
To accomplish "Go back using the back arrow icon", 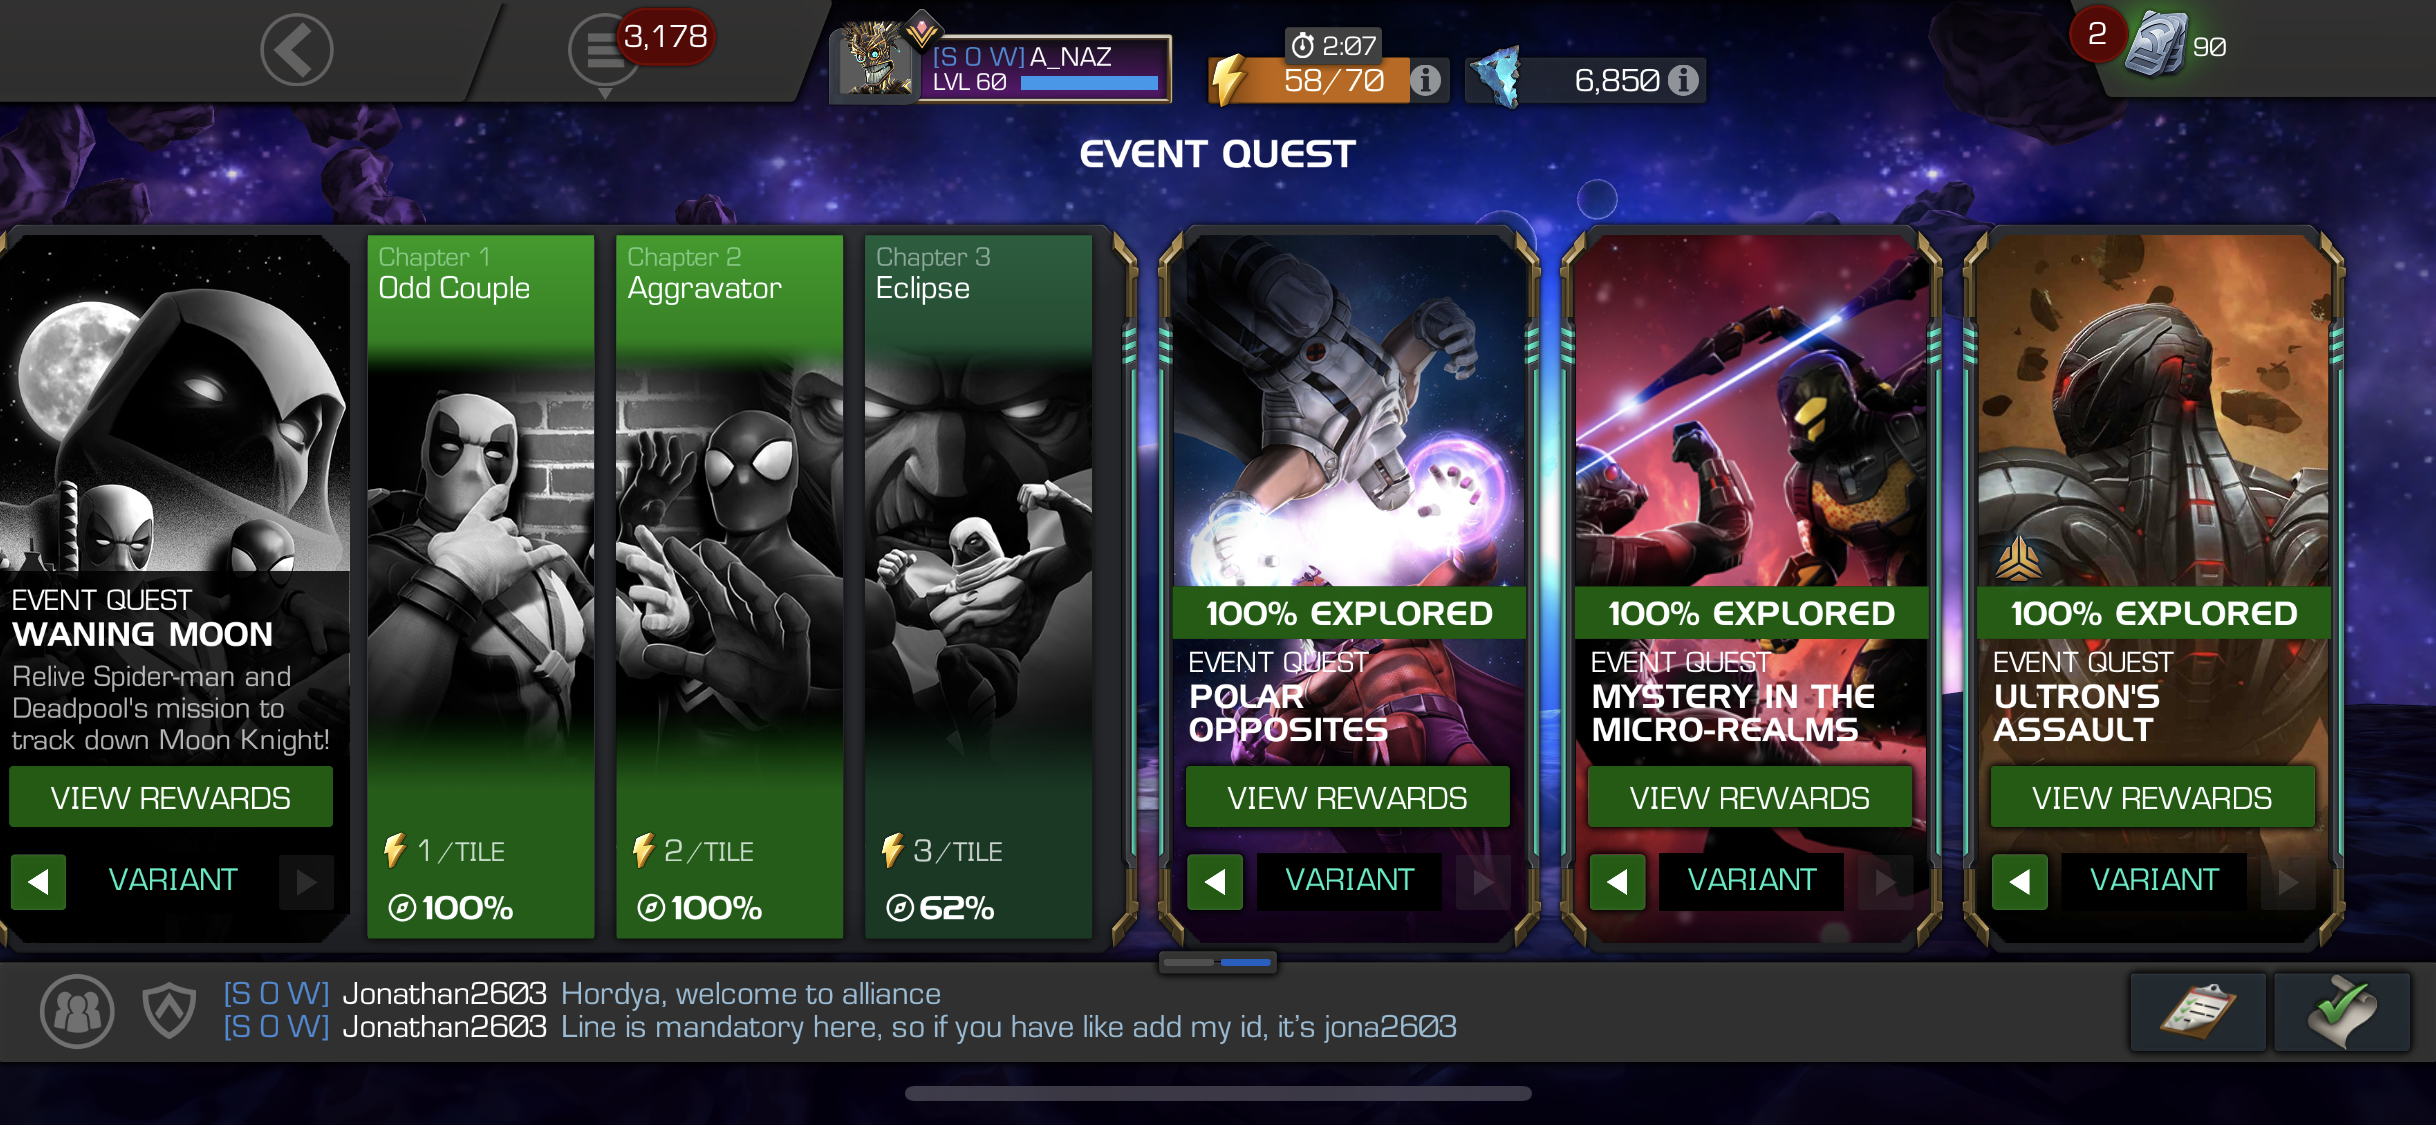I will (x=296, y=50).
